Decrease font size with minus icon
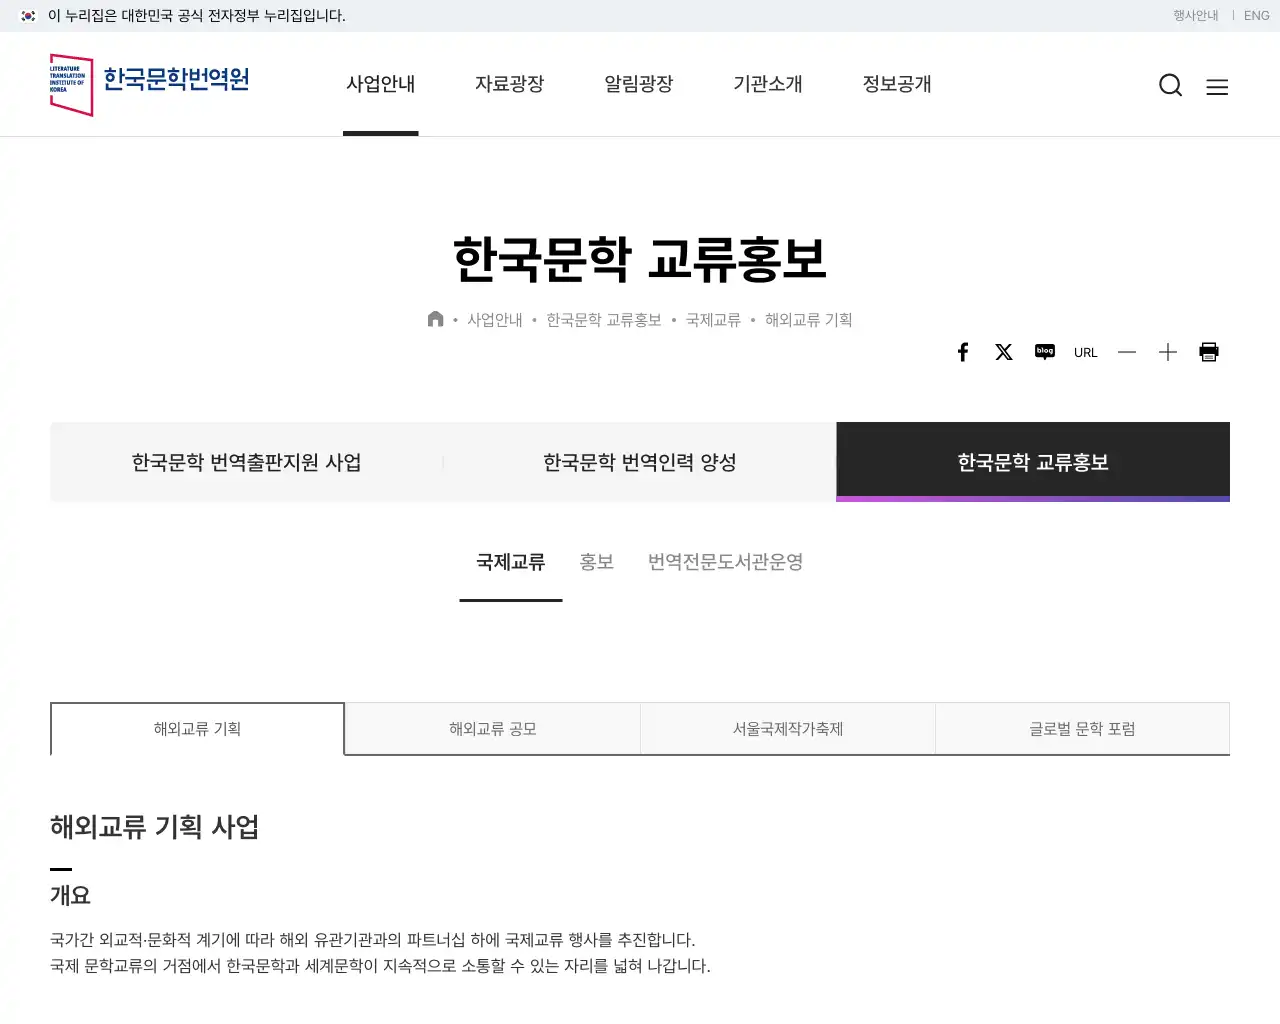The height and width of the screenshot is (1024, 1280). (x=1126, y=351)
